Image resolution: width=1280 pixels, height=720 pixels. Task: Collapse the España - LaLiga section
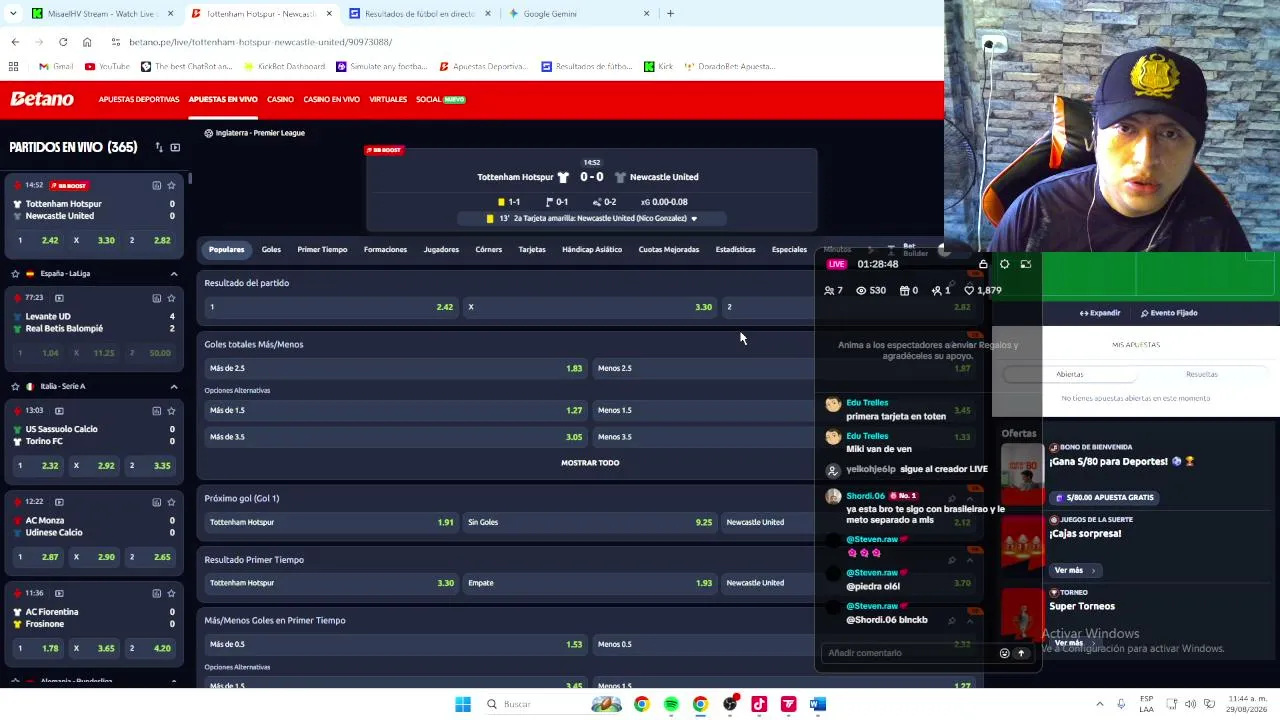(174, 273)
